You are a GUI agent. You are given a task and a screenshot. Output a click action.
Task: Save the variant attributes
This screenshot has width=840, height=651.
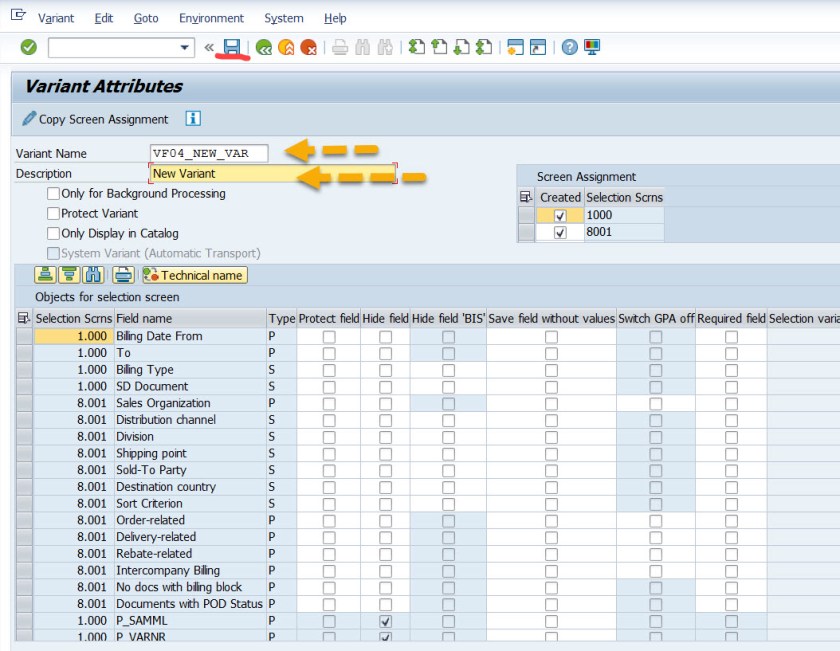[232, 47]
